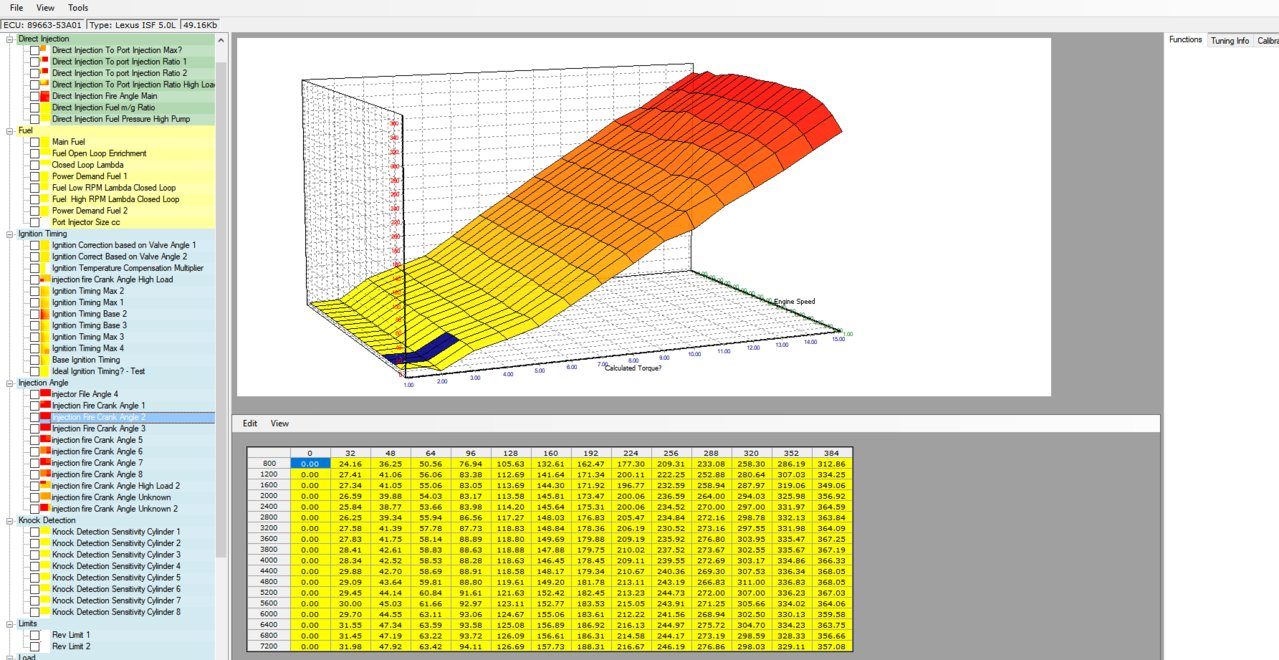Select the Functions tab
1279x660 pixels.
point(1185,40)
